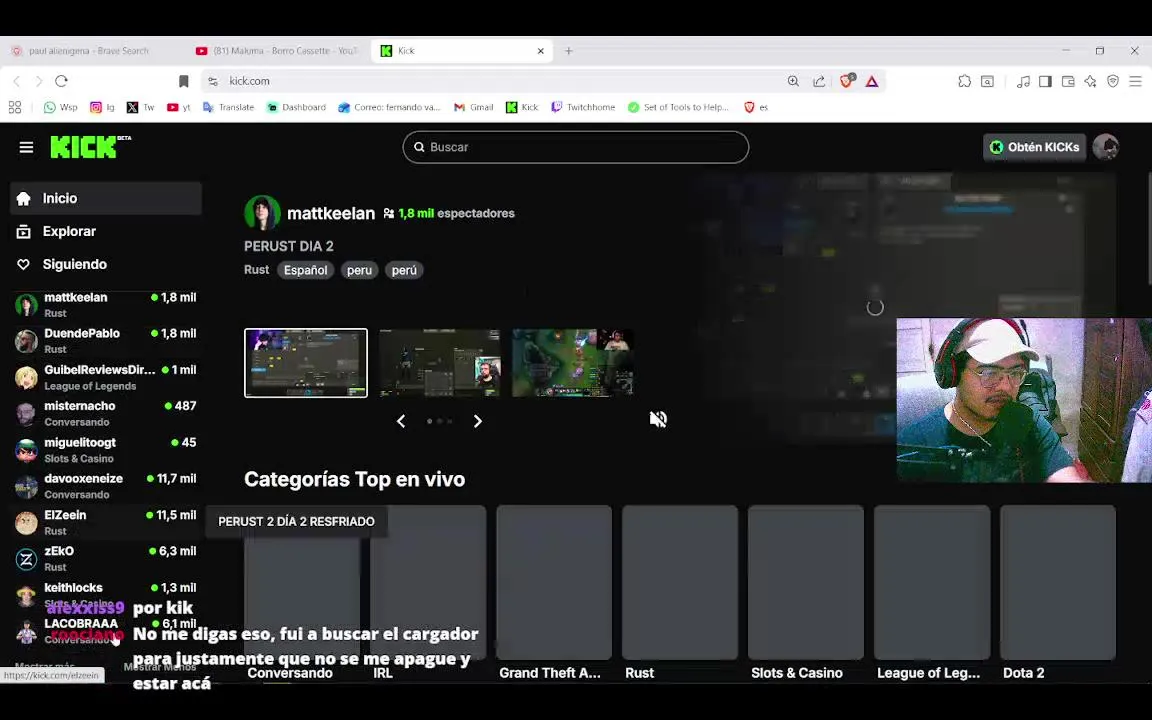Switch to the Maluma YouTube tab

coord(278,51)
